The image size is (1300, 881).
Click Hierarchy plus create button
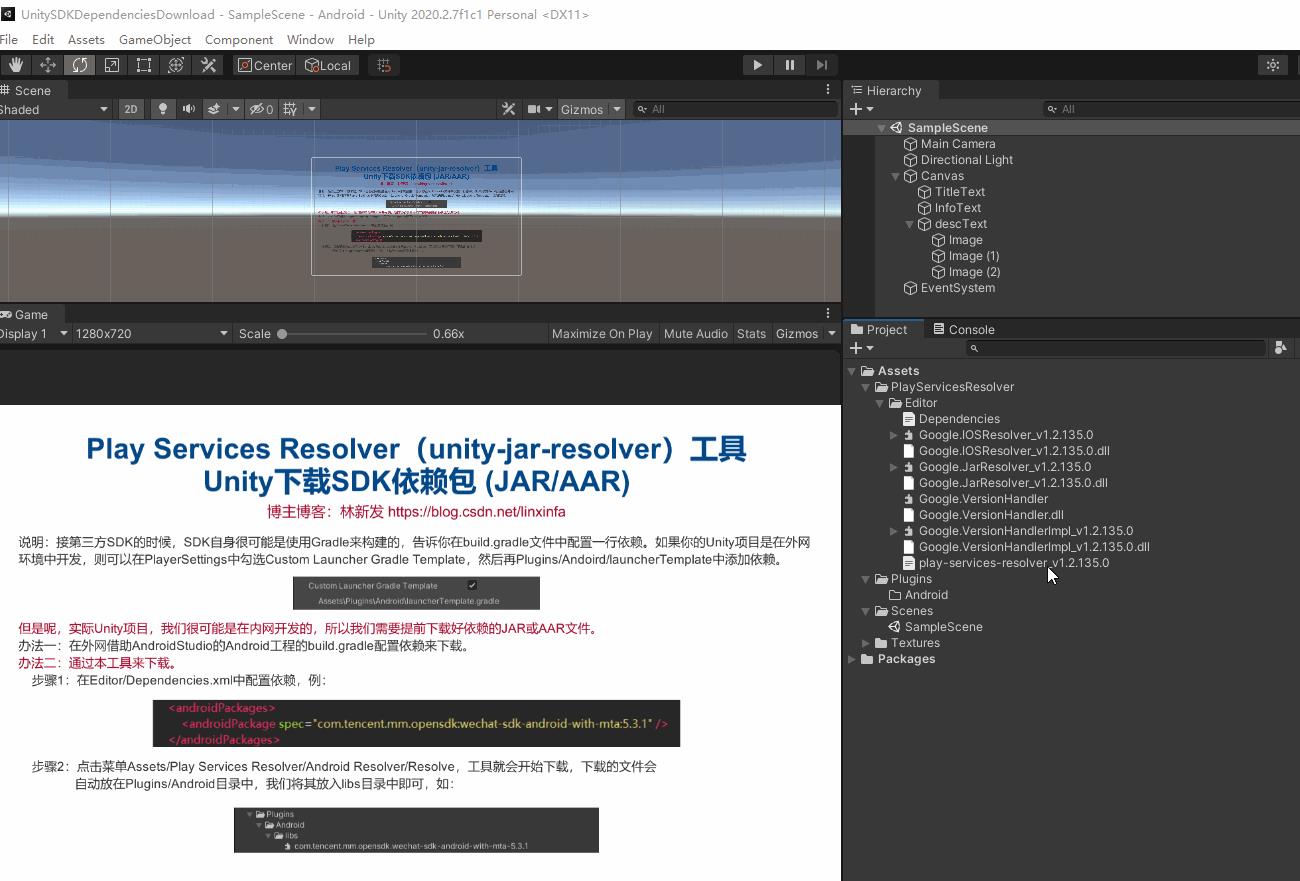[861, 109]
